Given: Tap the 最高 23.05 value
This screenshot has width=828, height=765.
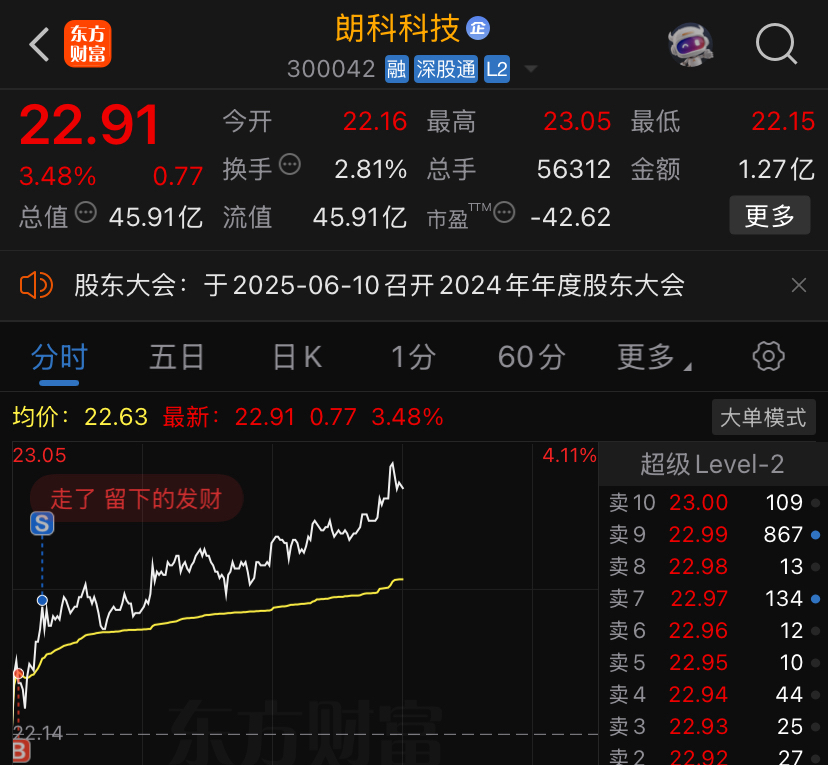Looking at the screenshot, I should click(x=577, y=121).
